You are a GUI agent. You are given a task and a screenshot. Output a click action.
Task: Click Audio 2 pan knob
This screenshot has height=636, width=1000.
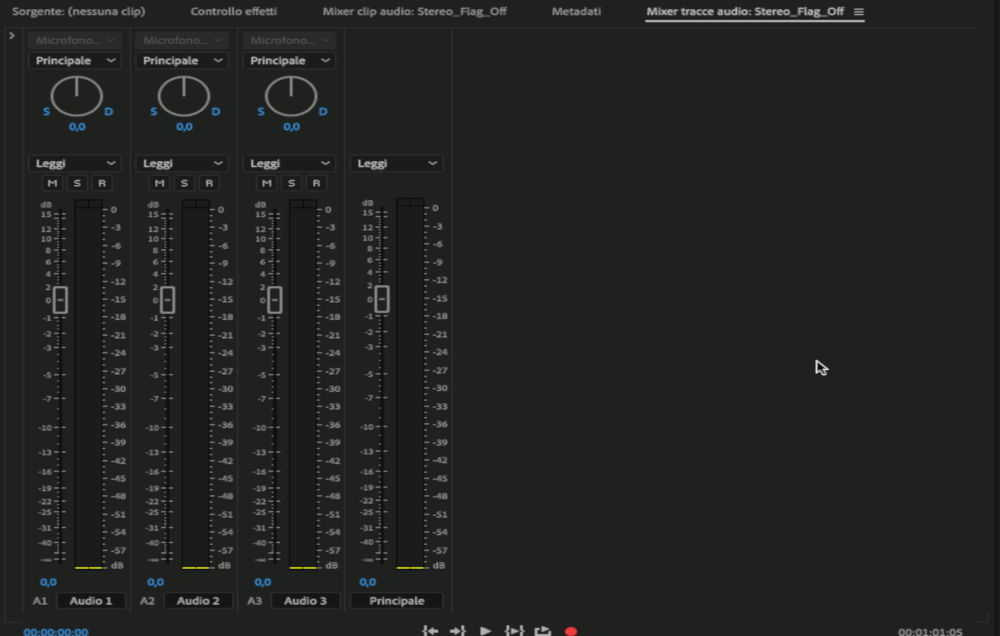pos(184,96)
